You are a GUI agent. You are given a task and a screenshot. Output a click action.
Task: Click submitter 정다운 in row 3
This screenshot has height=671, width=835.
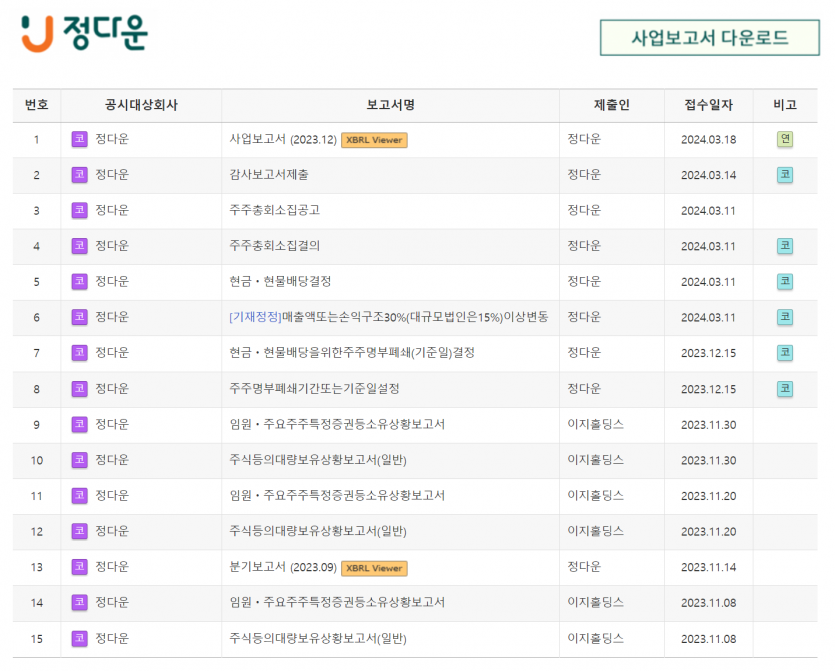[x=584, y=210]
